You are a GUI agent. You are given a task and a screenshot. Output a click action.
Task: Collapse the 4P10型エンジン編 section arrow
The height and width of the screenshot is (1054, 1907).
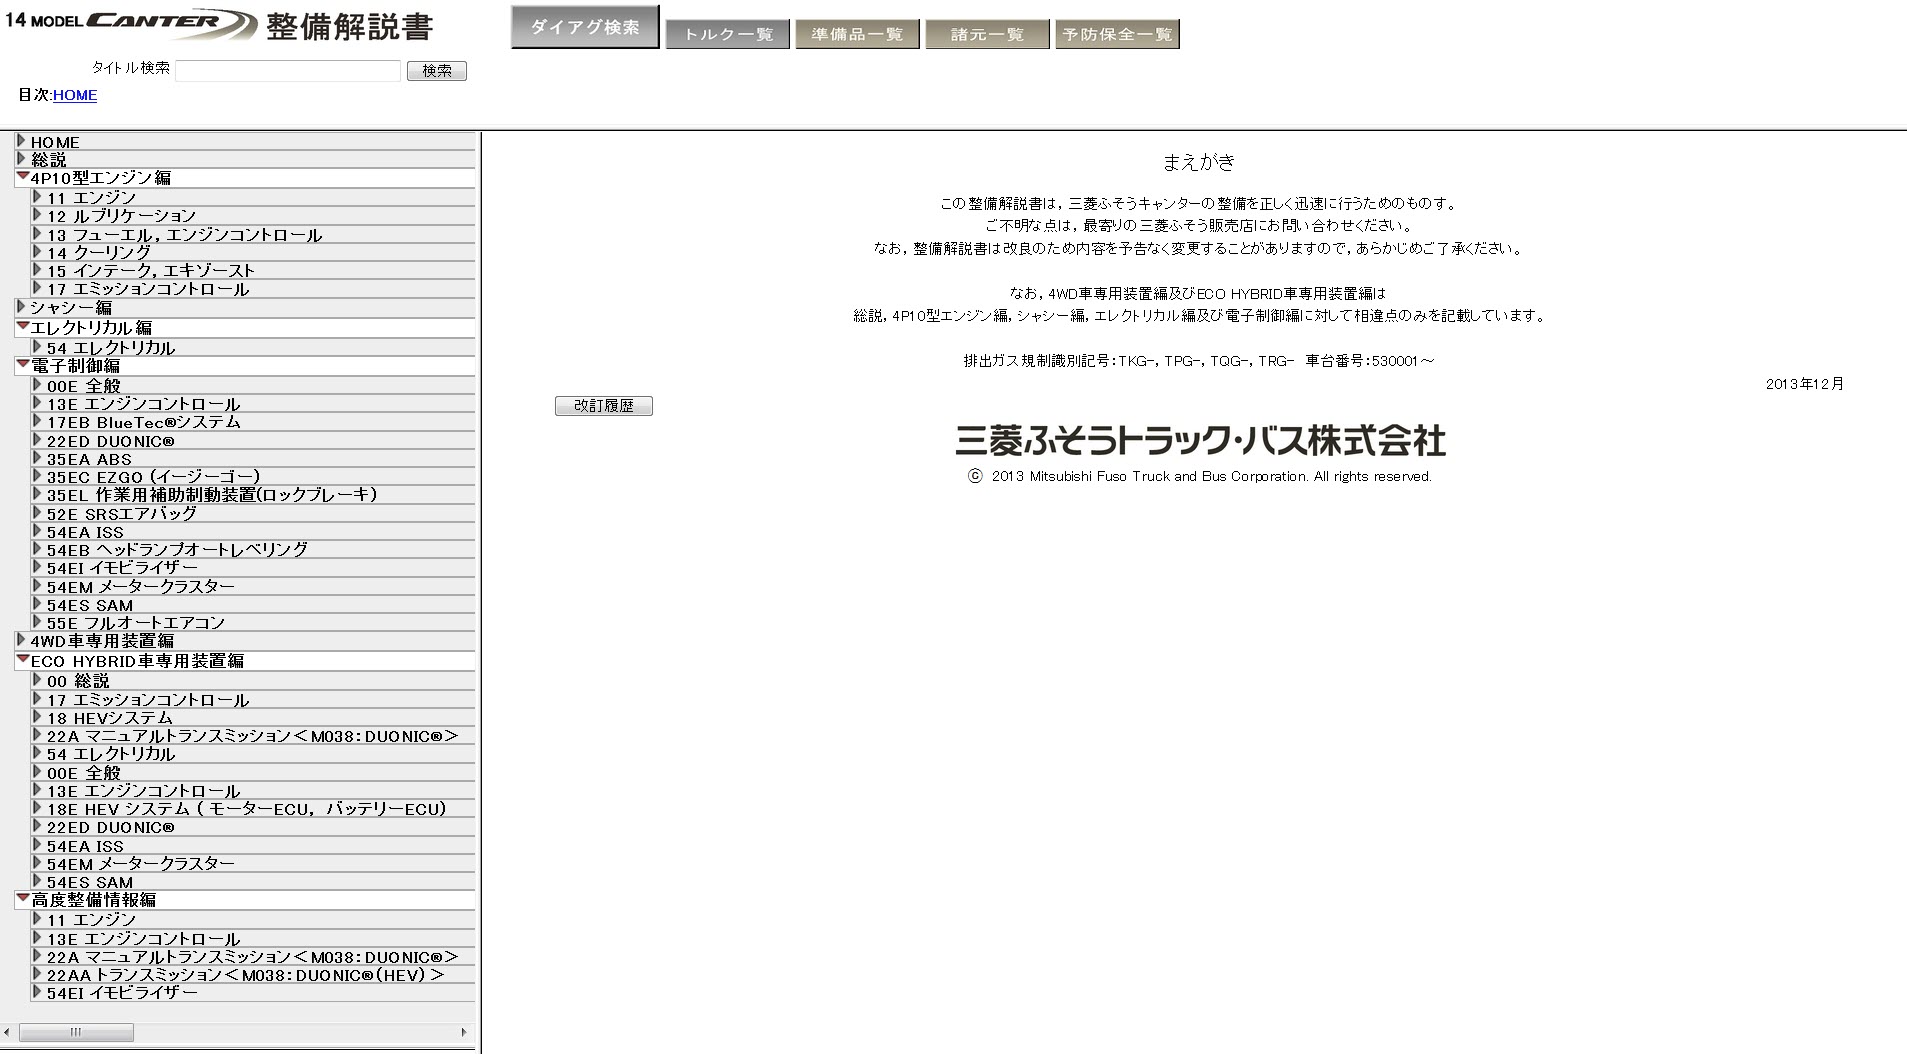point(22,177)
